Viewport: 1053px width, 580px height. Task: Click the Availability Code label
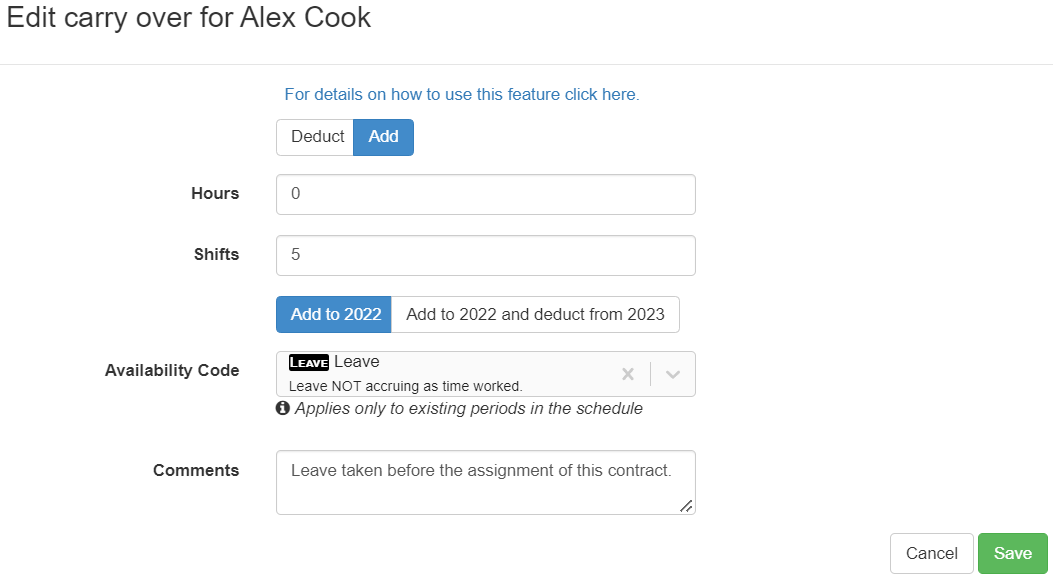click(x=172, y=370)
